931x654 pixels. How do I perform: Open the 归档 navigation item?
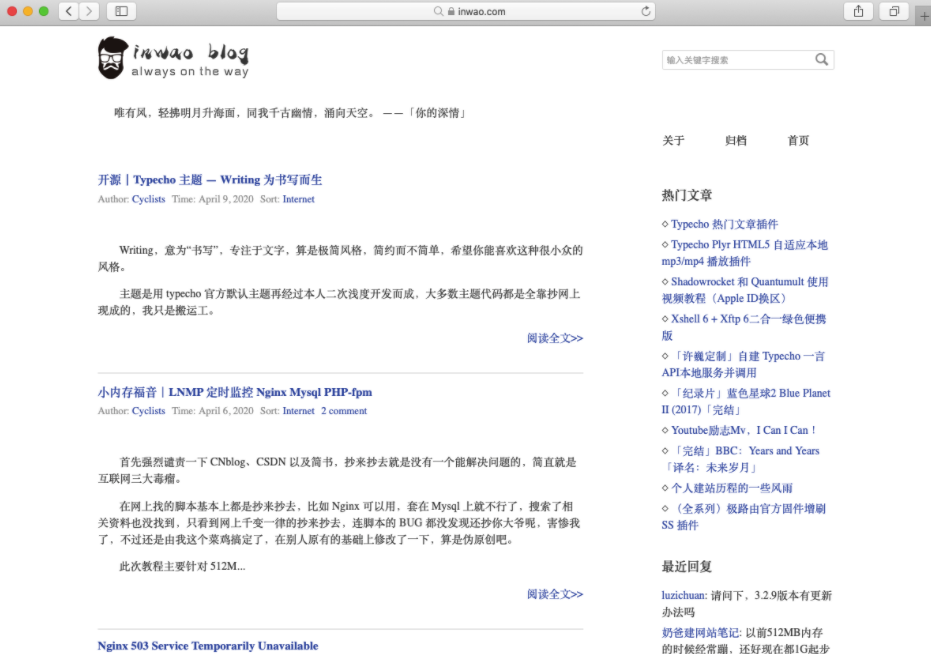[x=735, y=141]
